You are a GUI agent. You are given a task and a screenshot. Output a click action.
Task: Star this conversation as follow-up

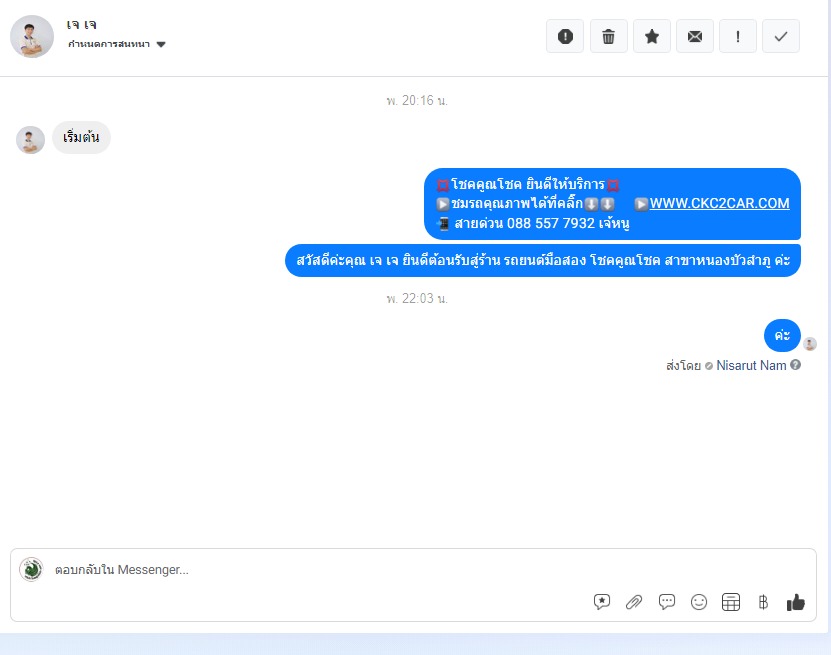(x=652, y=37)
